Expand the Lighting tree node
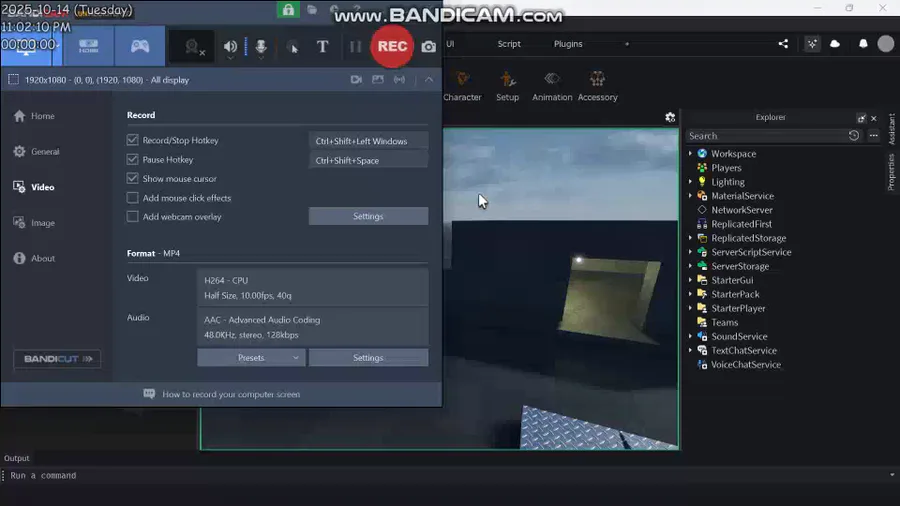Screen dimensions: 900x506 pos(690,182)
